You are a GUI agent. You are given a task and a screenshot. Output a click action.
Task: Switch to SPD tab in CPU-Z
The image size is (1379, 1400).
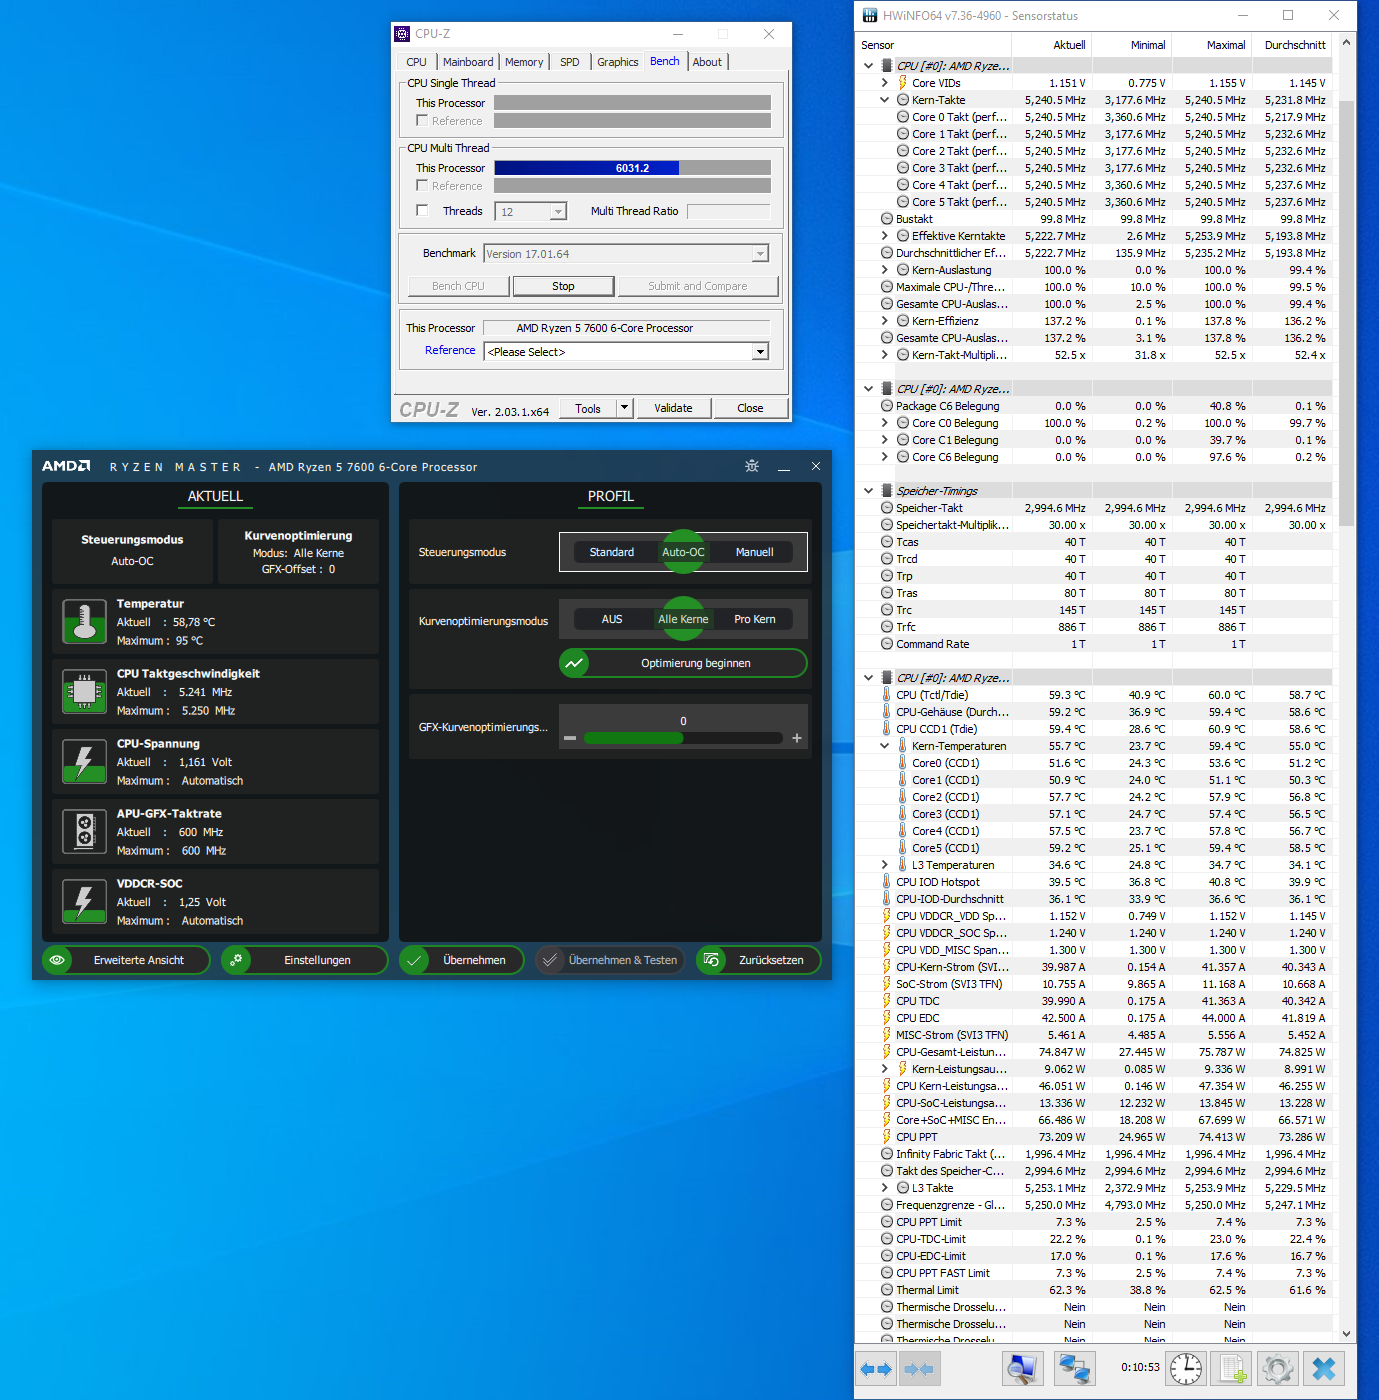(x=570, y=62)
